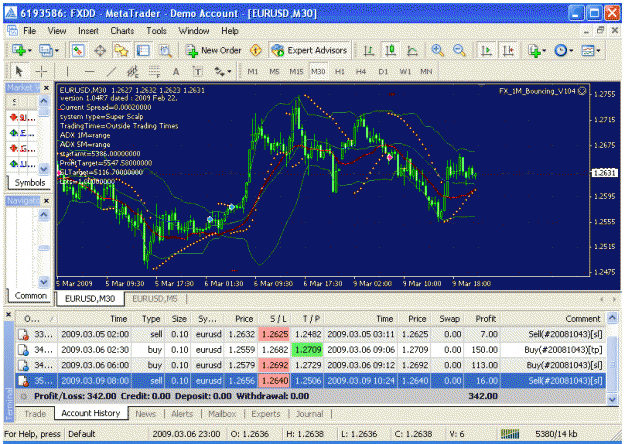Open the Charts menu
The height and width of the screenshot is (444, 625).
[x=122, y=31]
